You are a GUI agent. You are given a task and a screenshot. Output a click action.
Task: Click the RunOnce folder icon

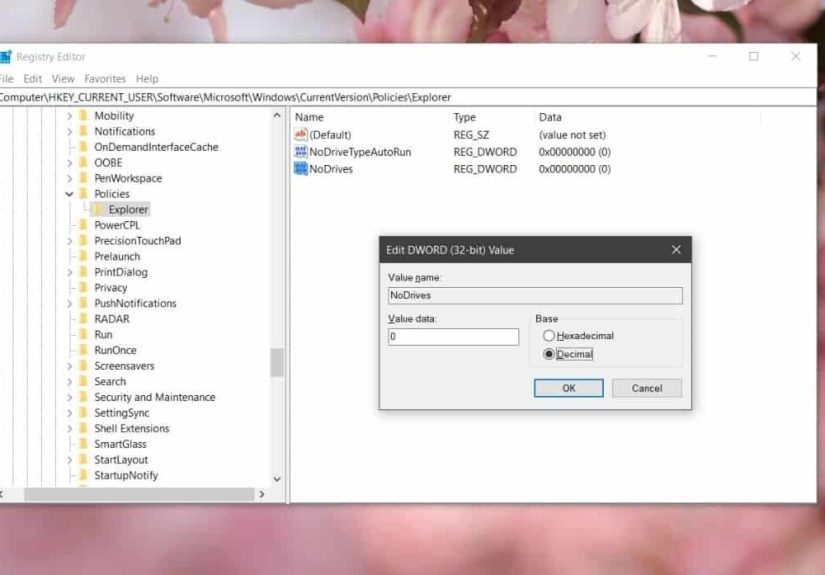coord(83,350)
